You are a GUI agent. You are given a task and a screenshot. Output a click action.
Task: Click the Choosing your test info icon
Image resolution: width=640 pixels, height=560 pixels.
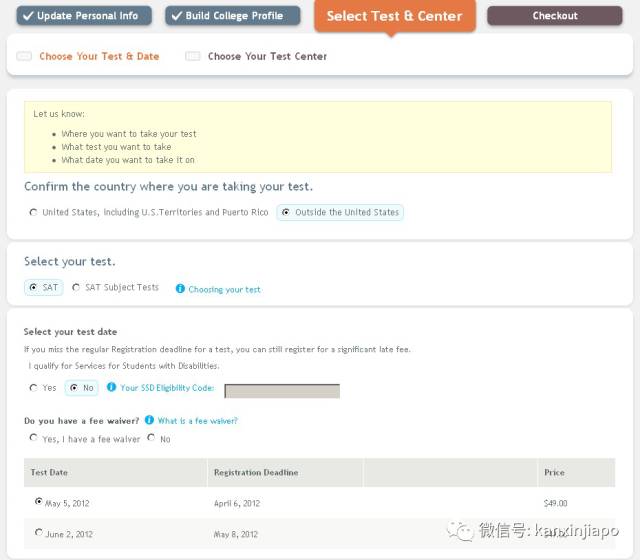tap(180, 289)
